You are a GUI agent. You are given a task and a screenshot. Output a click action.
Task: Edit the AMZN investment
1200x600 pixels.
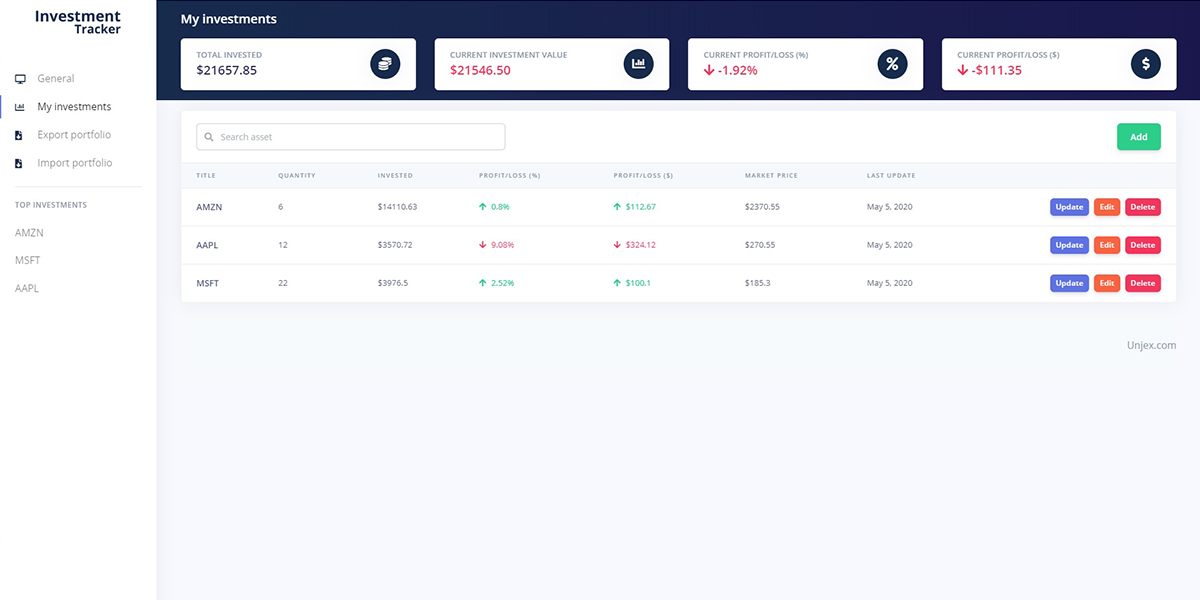[1107, 207]
